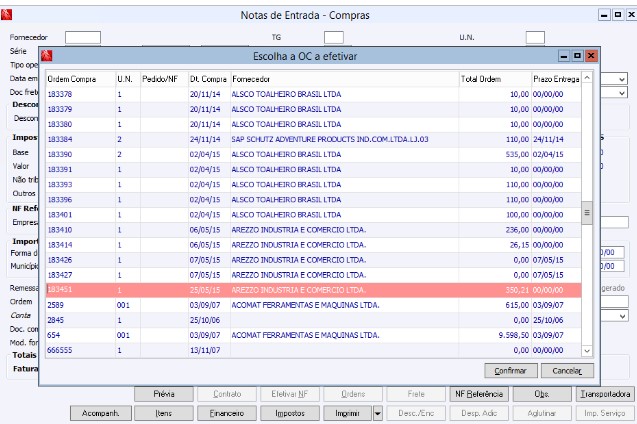The height and width of the screenshot is (424, 637).
Task: Click the Acompanh. button
Action: click(x=101, y=413)
